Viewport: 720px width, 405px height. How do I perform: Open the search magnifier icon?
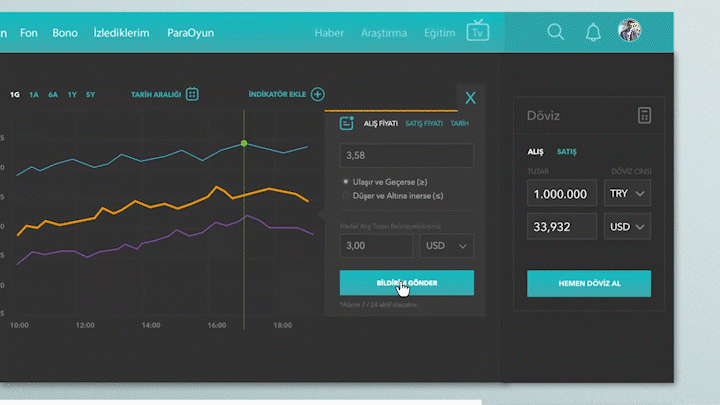pyautogui.click(x=556, y=32)
